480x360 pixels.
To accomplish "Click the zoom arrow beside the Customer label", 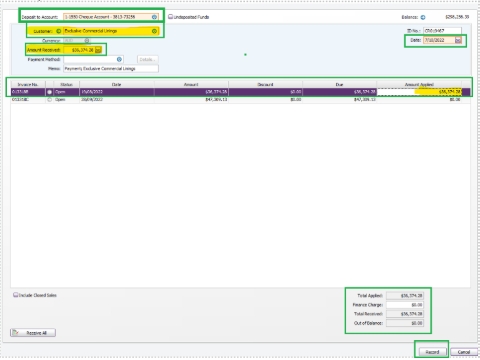I will coord(58,31).
